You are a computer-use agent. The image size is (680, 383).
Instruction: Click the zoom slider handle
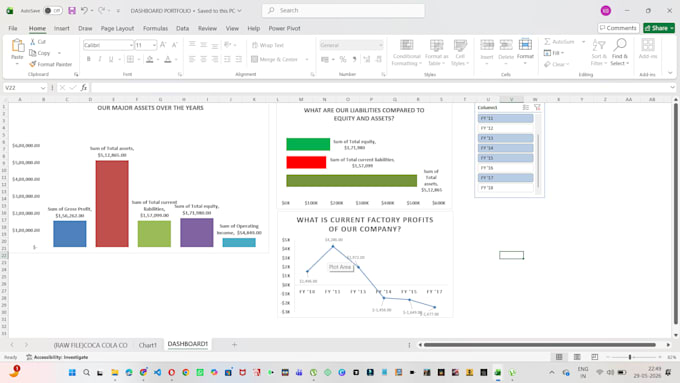coord(630,357)
